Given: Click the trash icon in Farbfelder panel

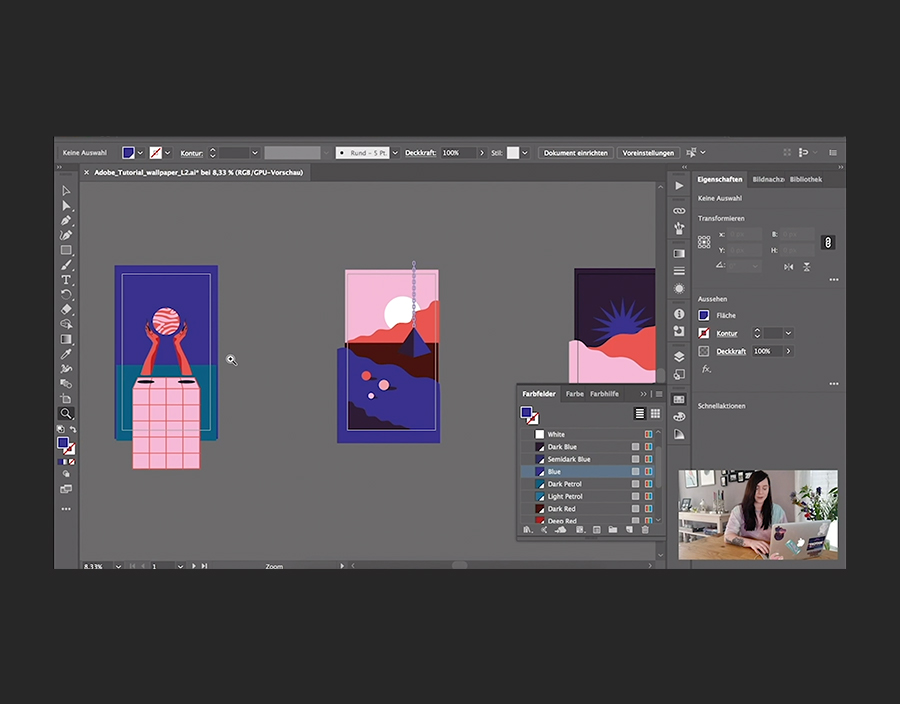Looking at the screenshot, I should point(645,530).
